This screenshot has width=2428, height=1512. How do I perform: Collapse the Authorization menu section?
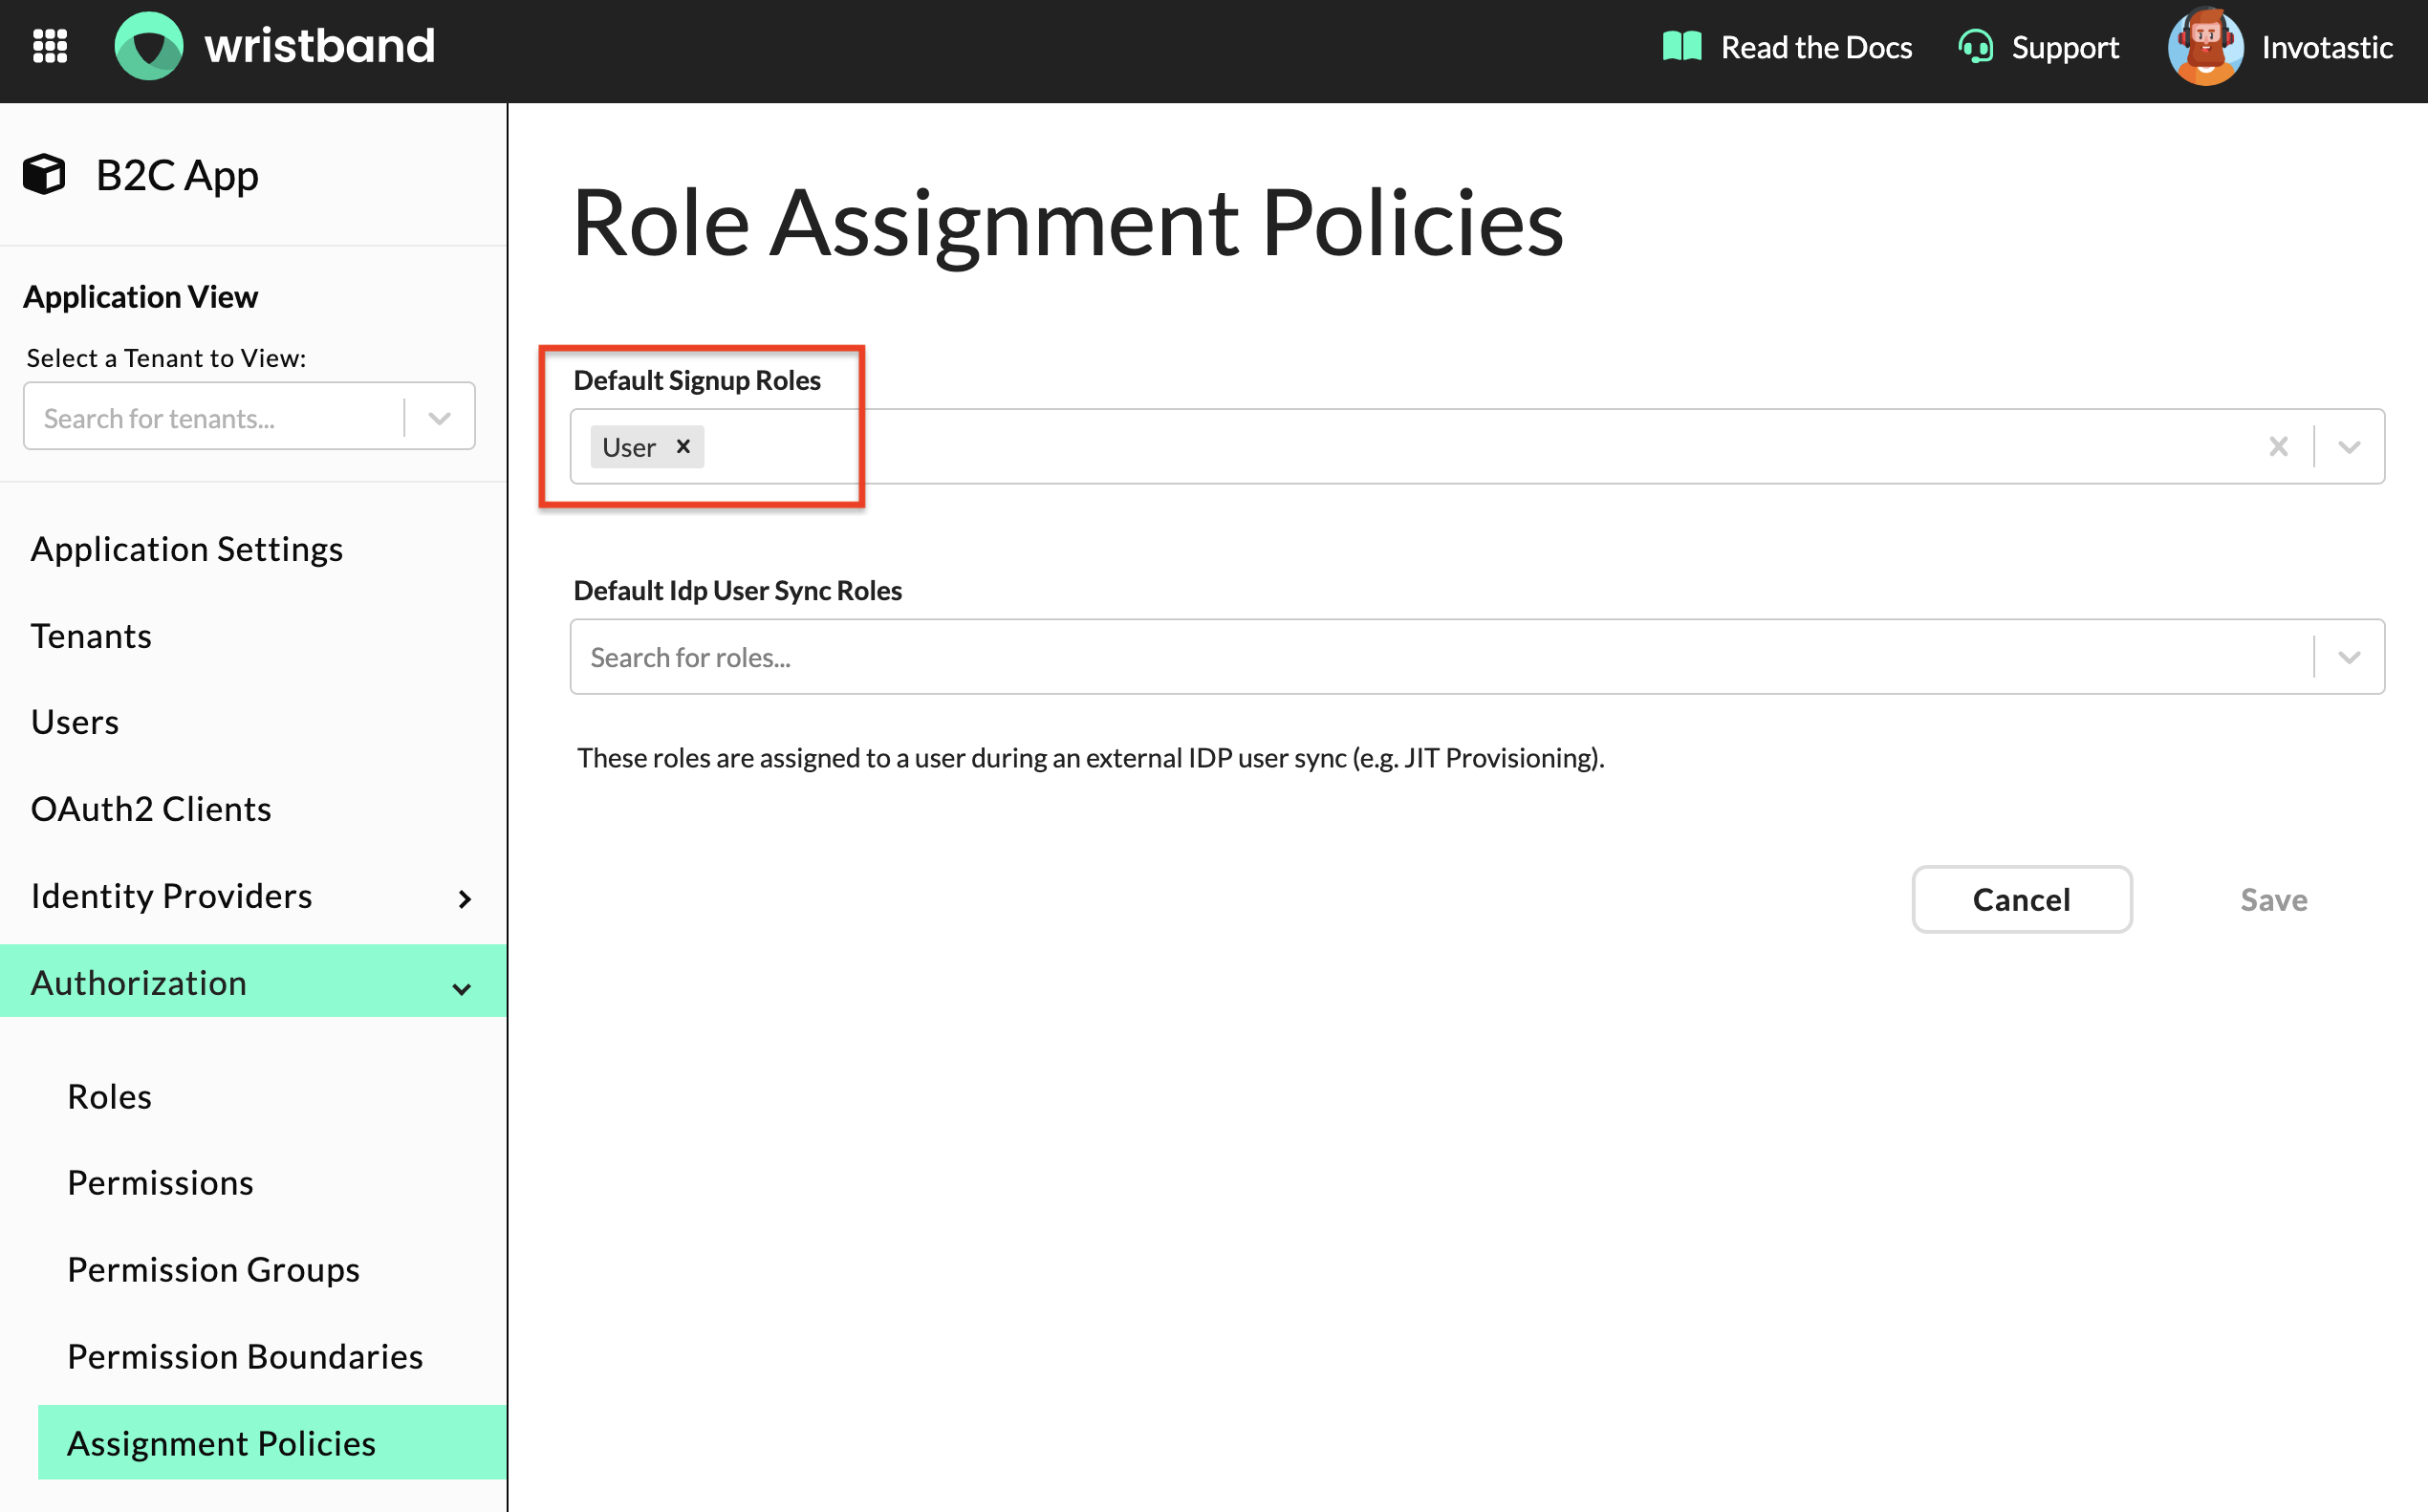[x=461, y=987]
